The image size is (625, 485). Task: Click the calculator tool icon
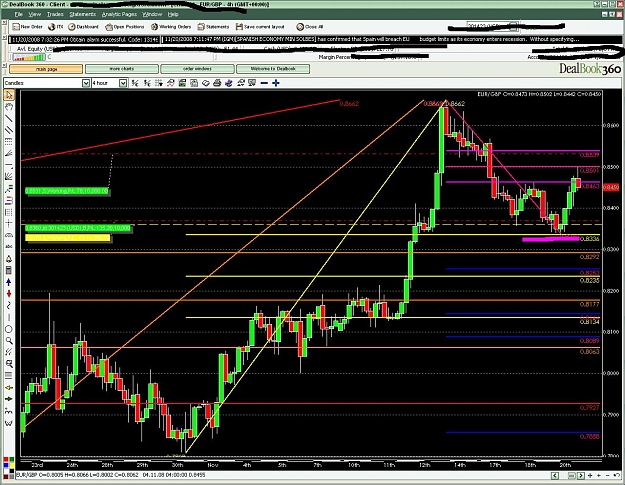(x=9, y=271)
